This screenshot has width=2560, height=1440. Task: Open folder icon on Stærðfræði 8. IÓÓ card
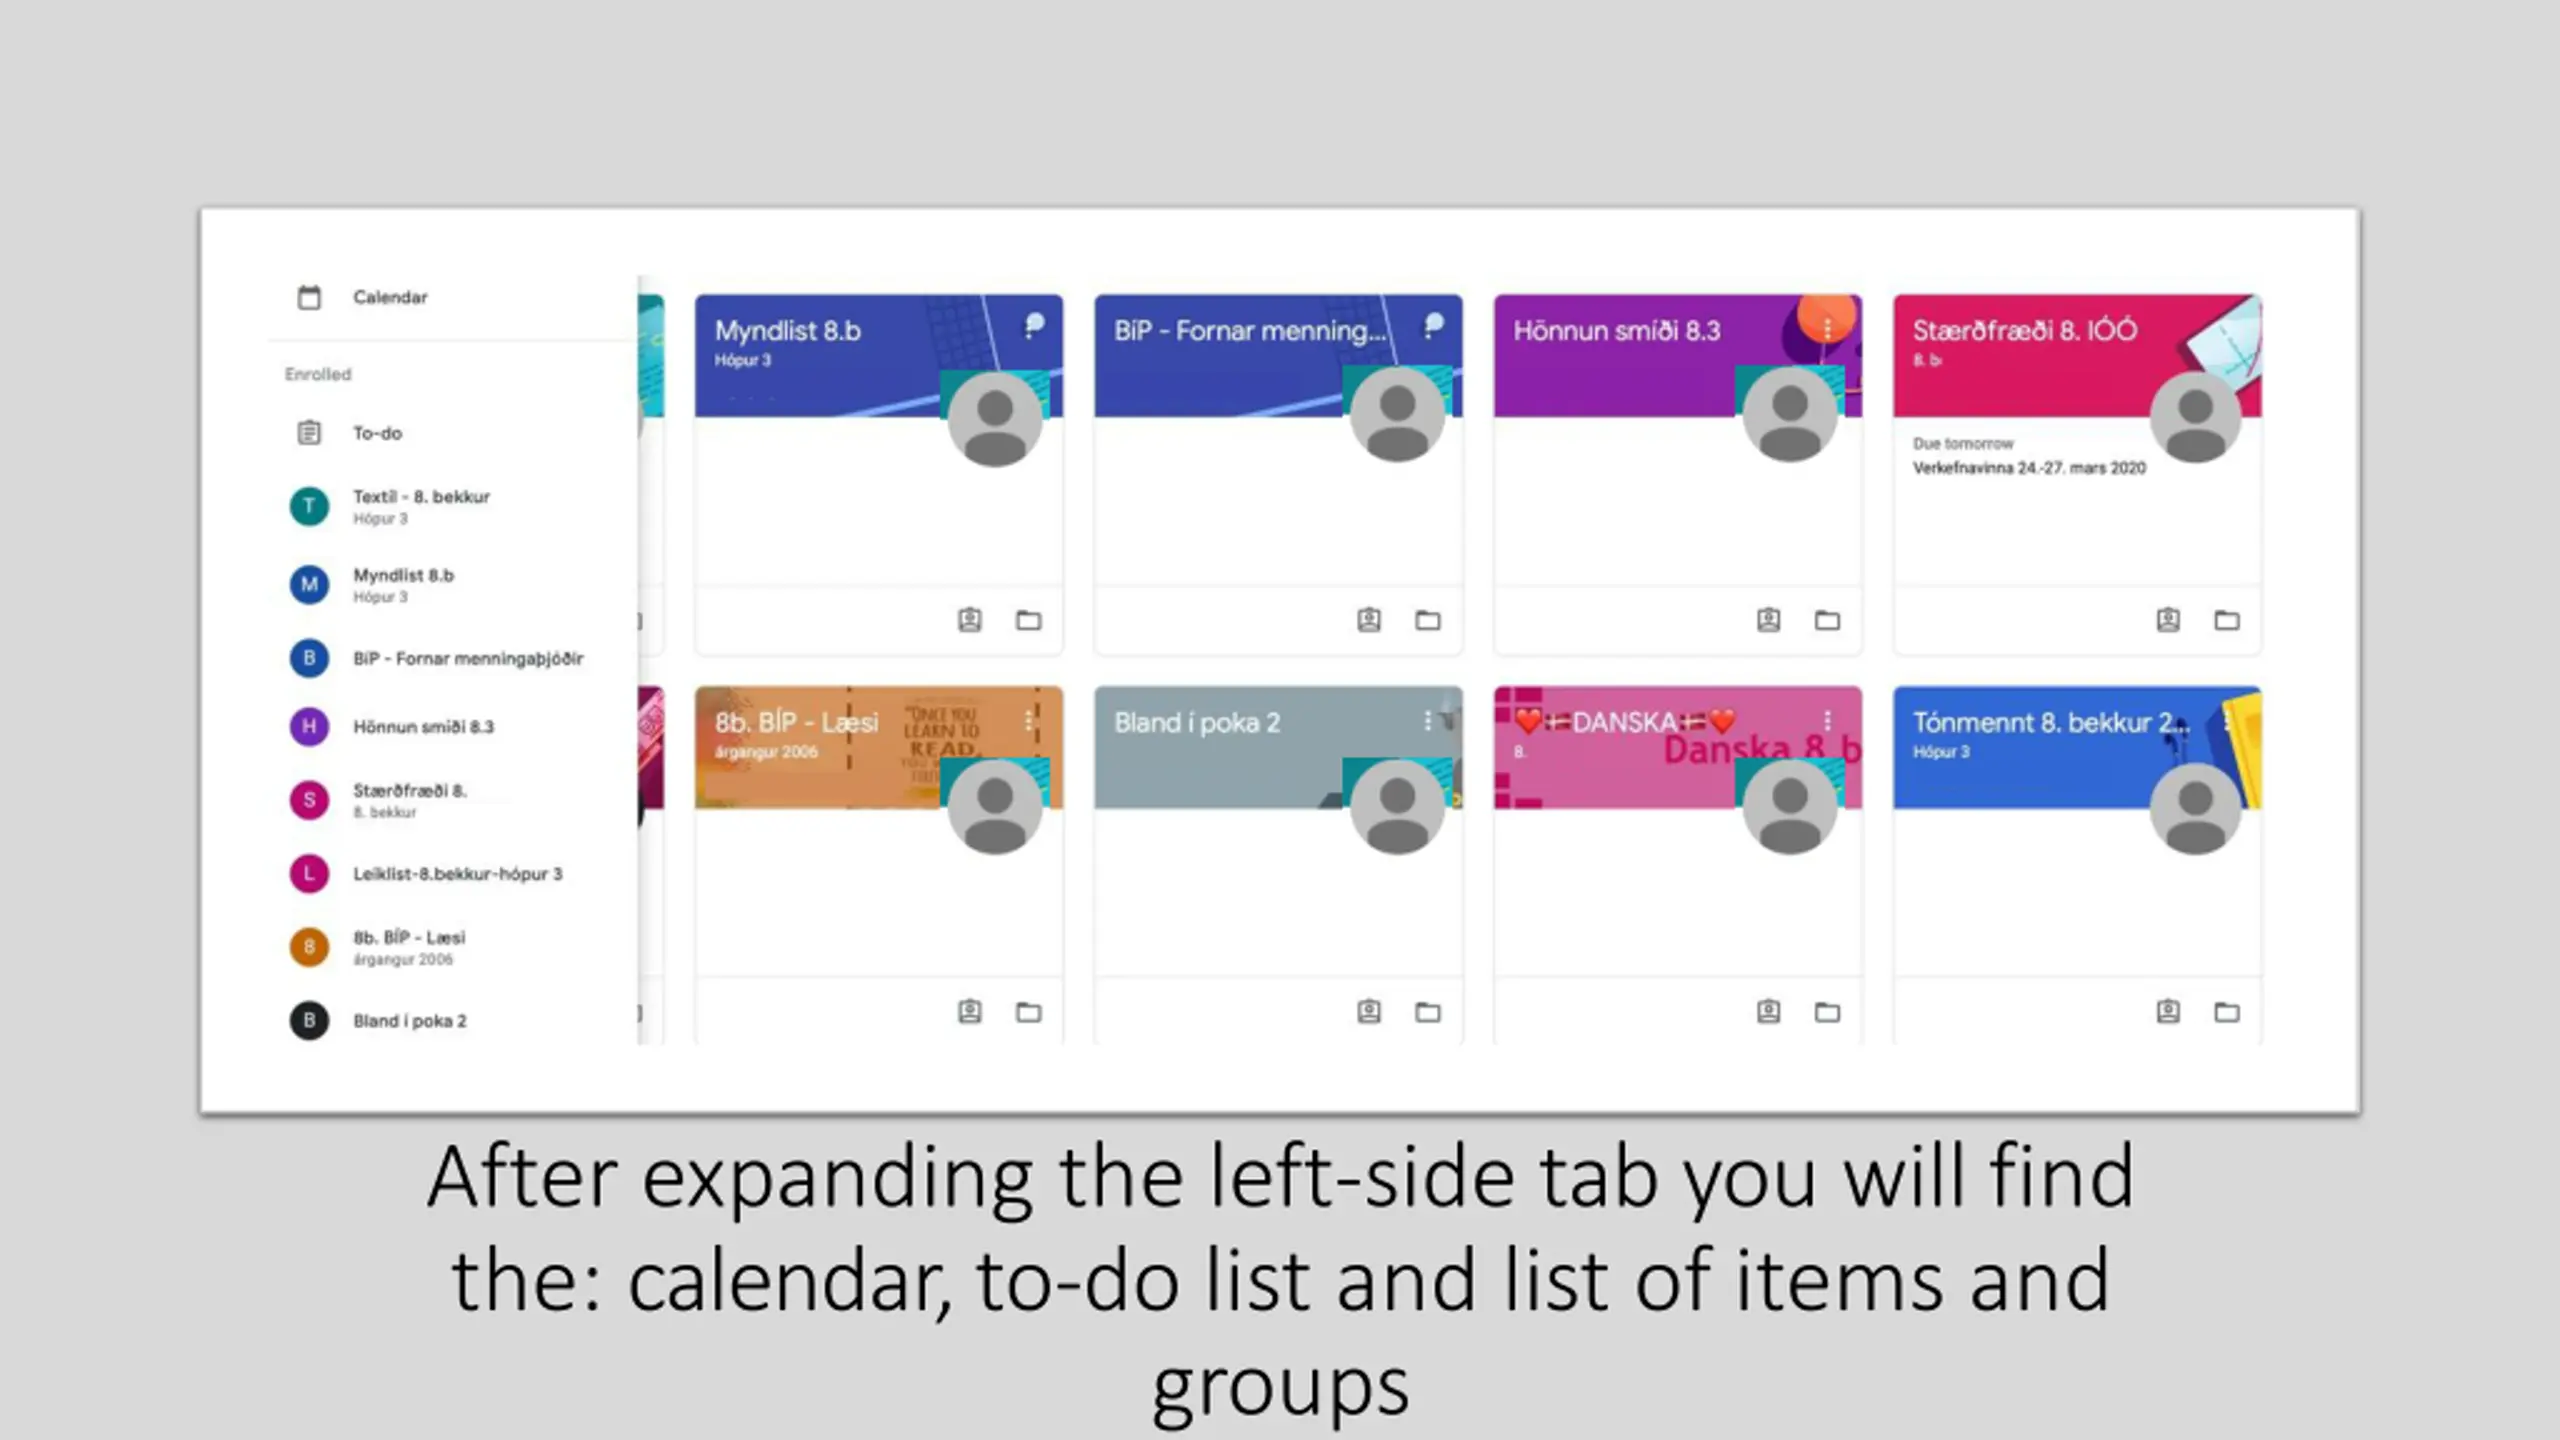2226,620
